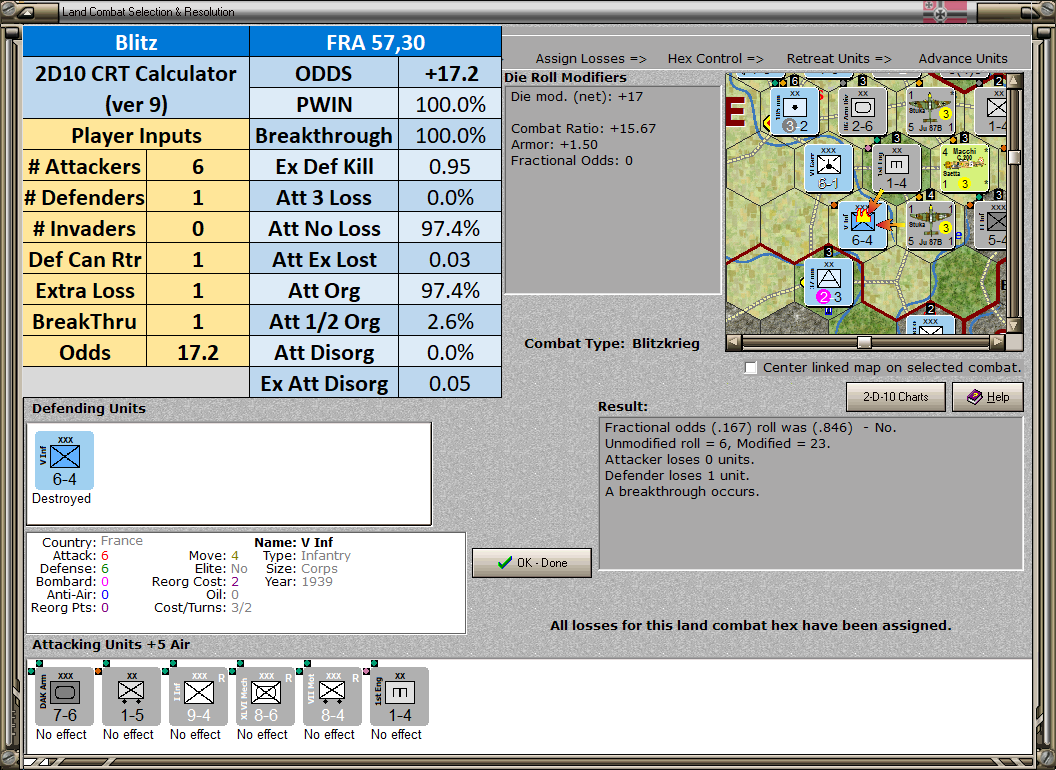The width and height of the screenshot is (1056, 770).
Task: Click the German flag icon in title bar
Action: pyautogui.click(x=944, y=11)
